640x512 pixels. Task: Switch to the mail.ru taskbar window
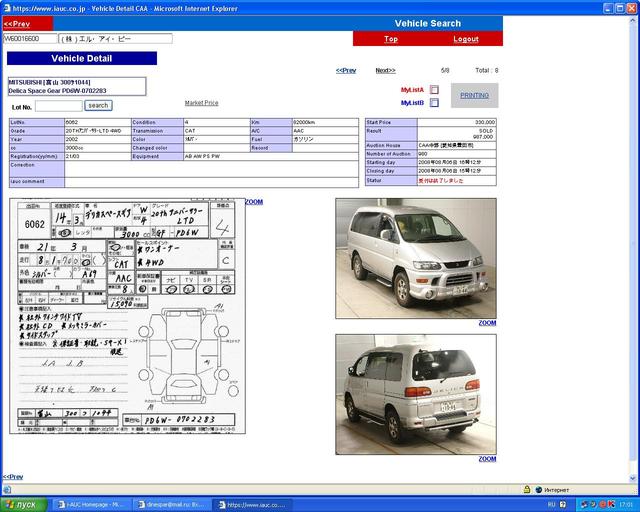pyautogui.click(x=173, y=505)
